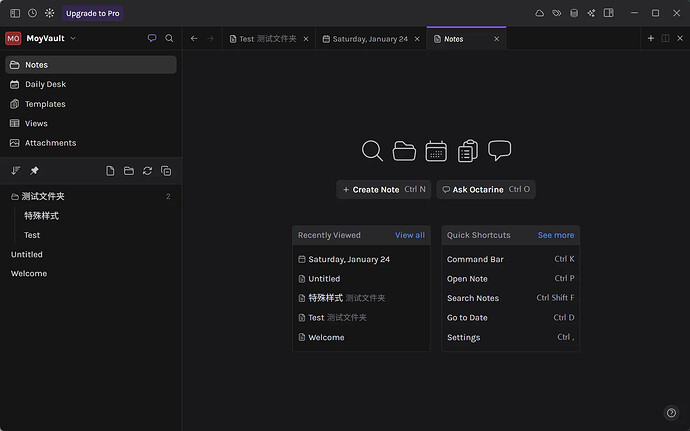Open the Welcome note in the file tree

[x=29, y=273]
